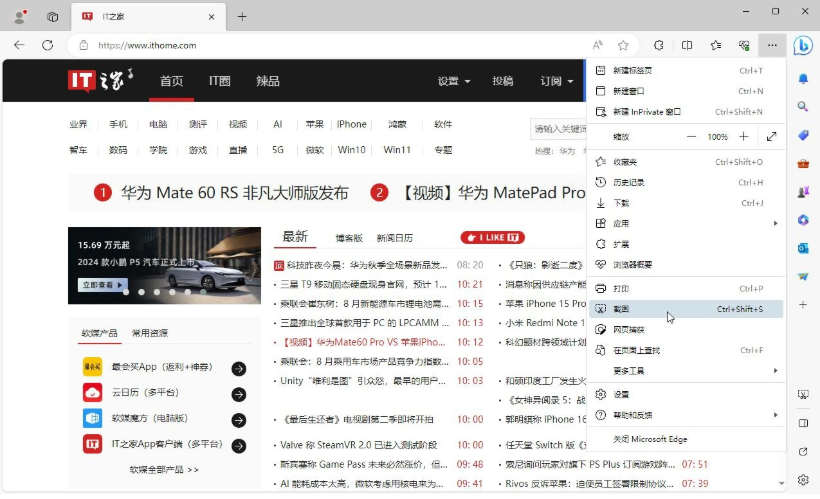Open the sidebar notifications bell
This screenshot has height=499, width=820.
[x=803, y=79]
